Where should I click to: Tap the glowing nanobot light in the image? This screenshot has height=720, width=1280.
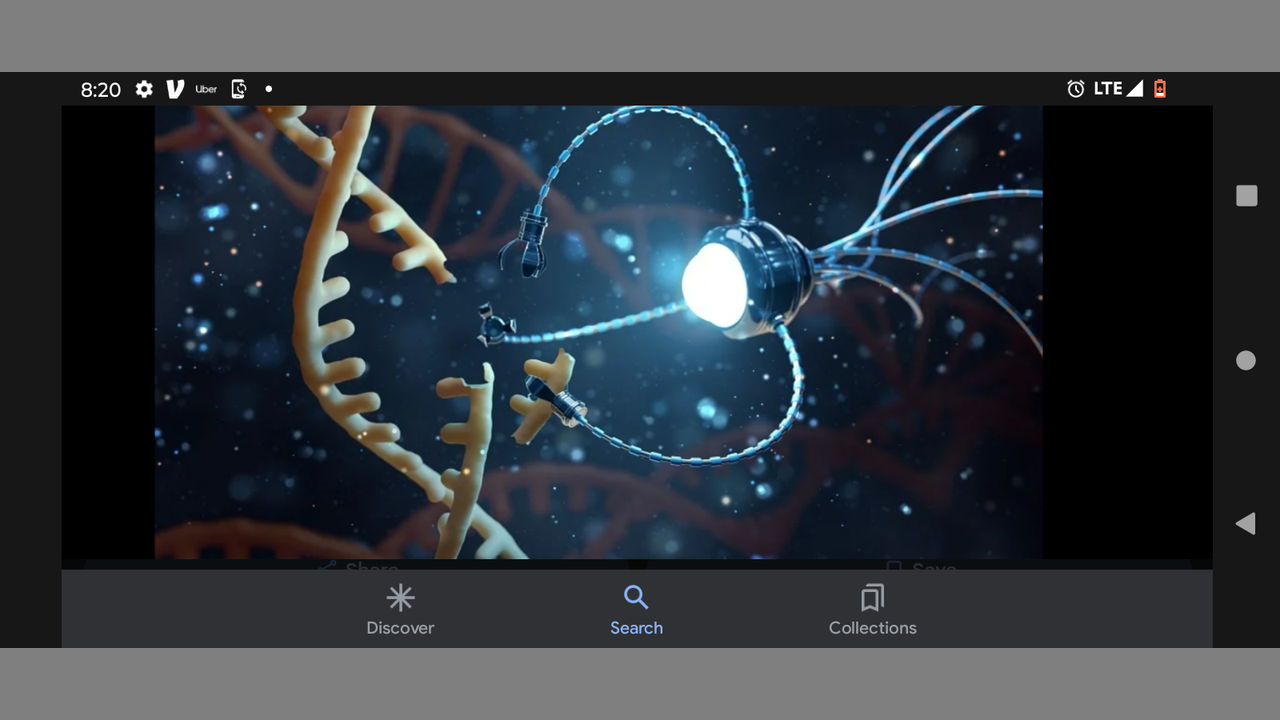[714, 285]
